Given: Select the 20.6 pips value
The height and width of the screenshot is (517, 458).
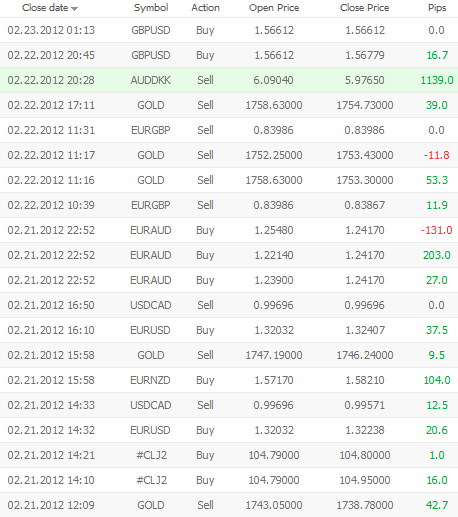Looking at the screenshot, I should pos(437,430).
